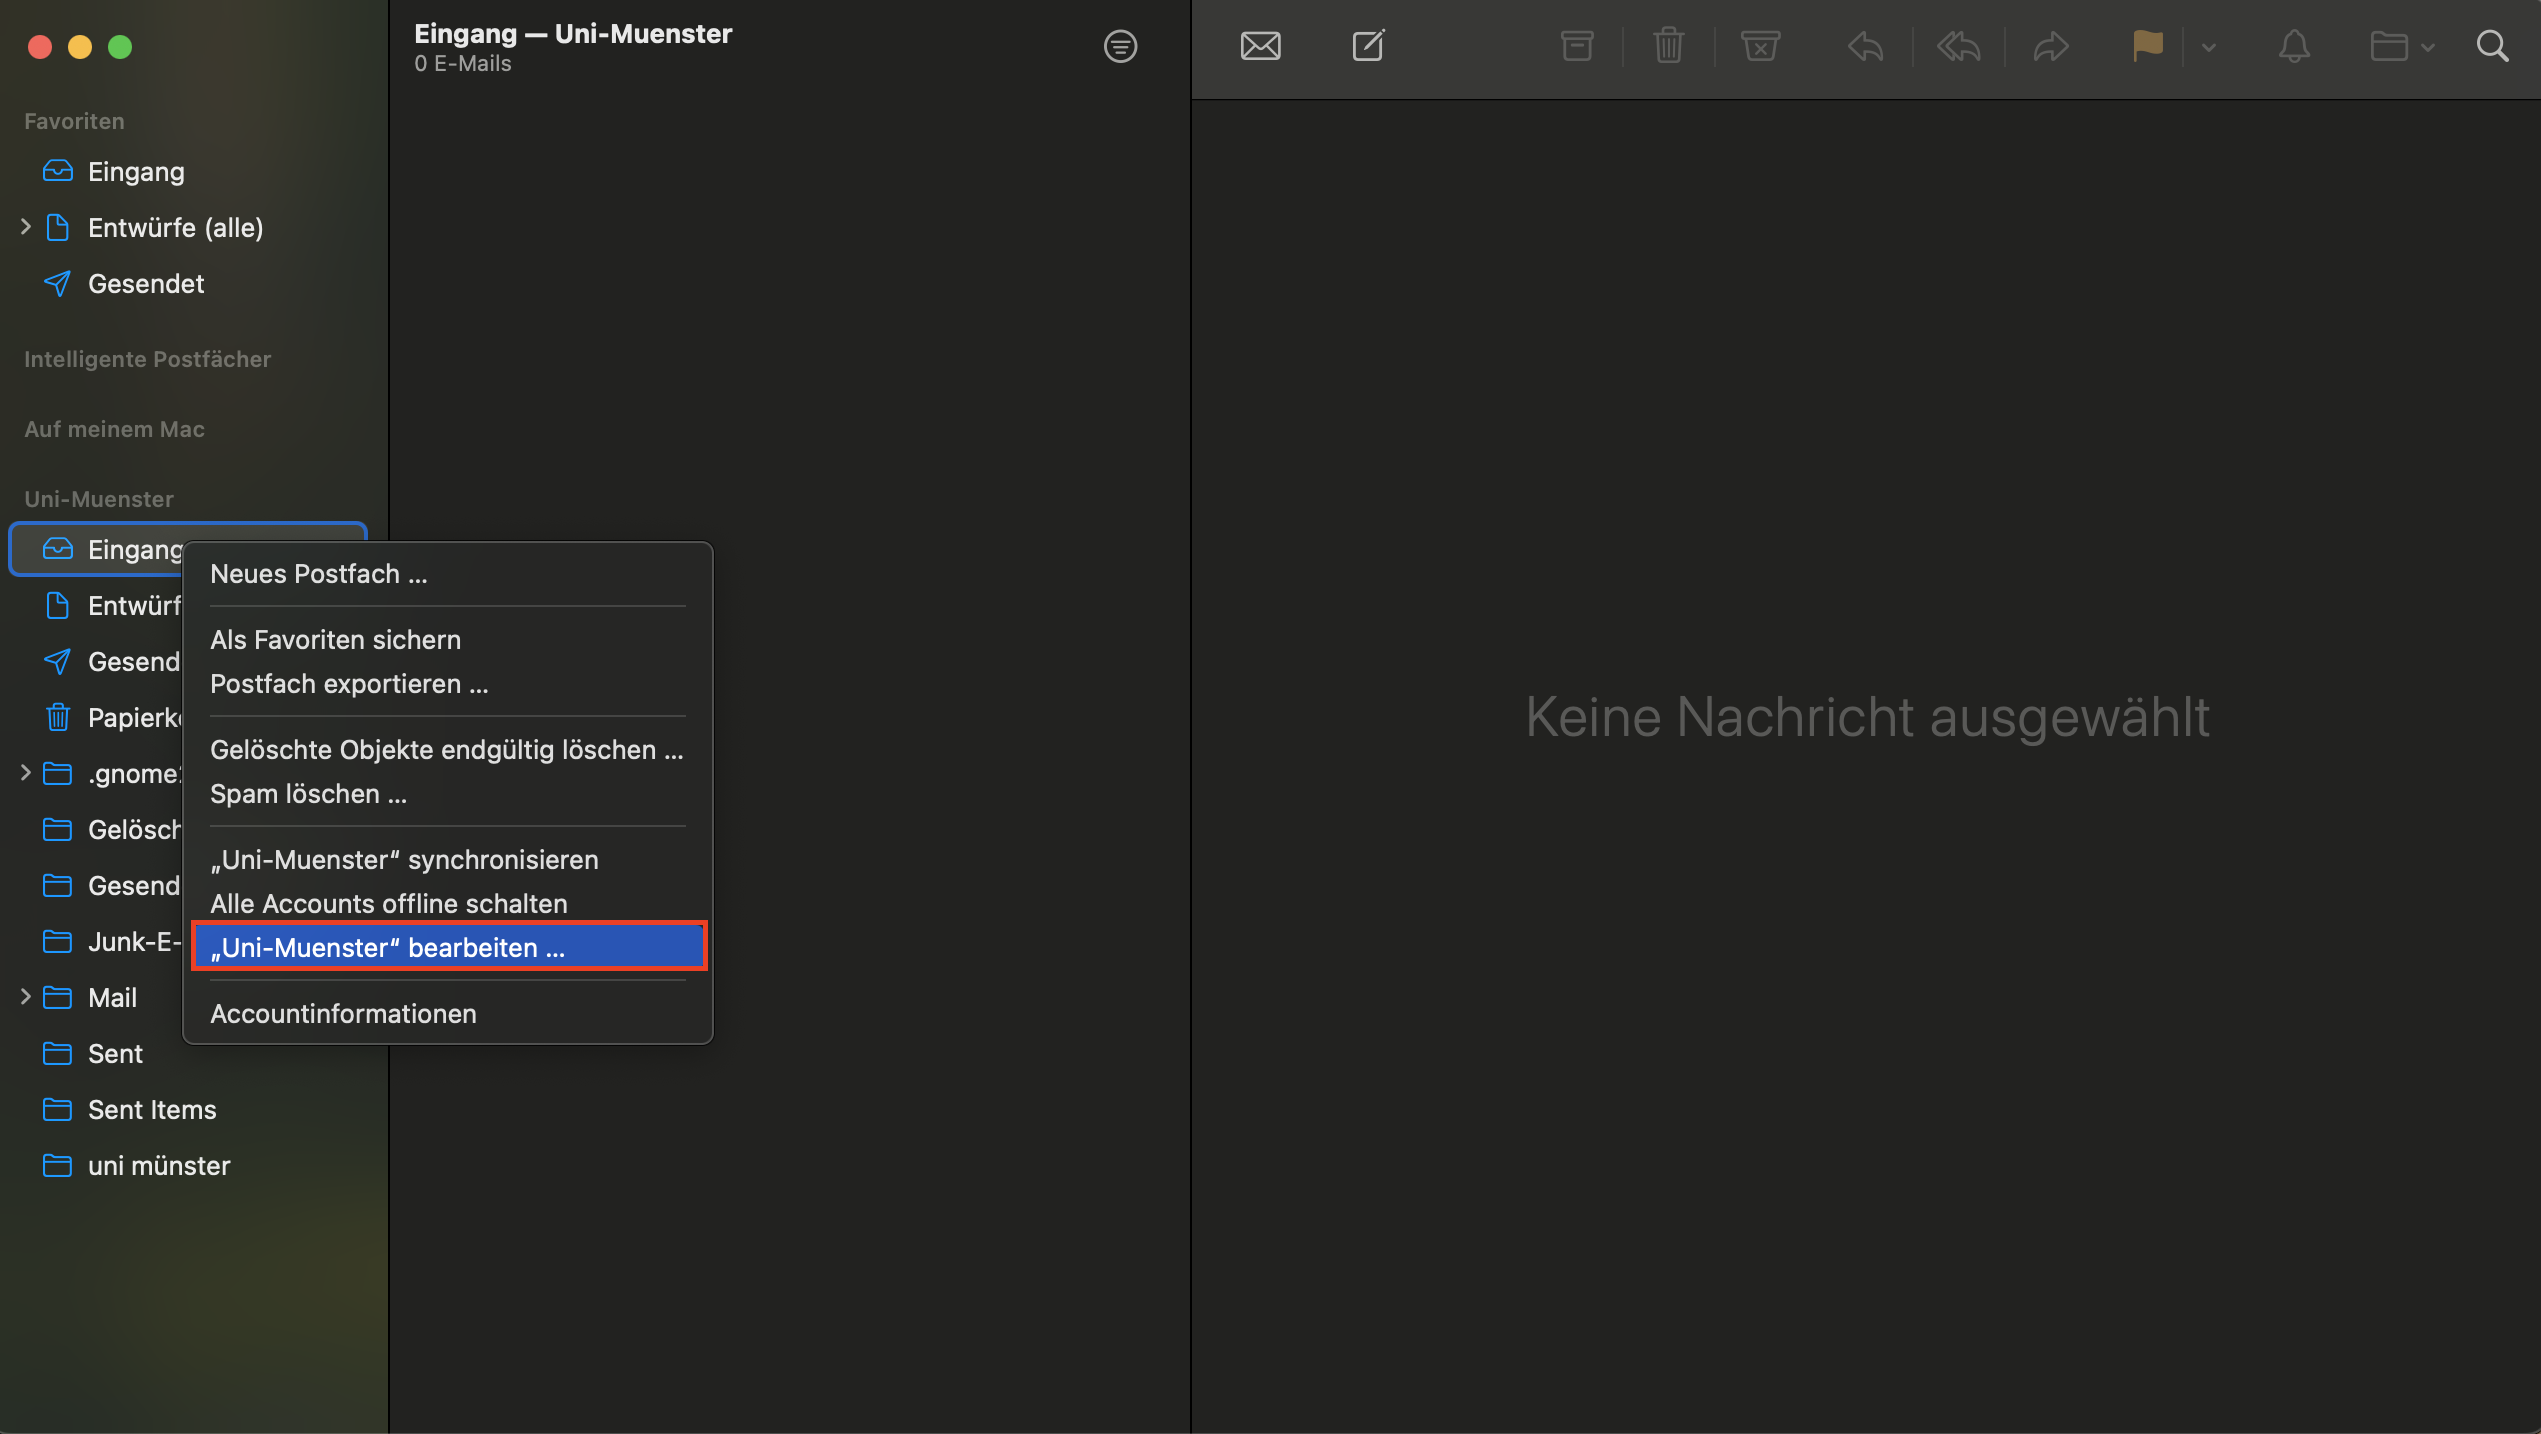The height and width of the screenshot is (1434, 2541).
Task: Click the trash delete toolbar icon
Action: [1668, 46]
